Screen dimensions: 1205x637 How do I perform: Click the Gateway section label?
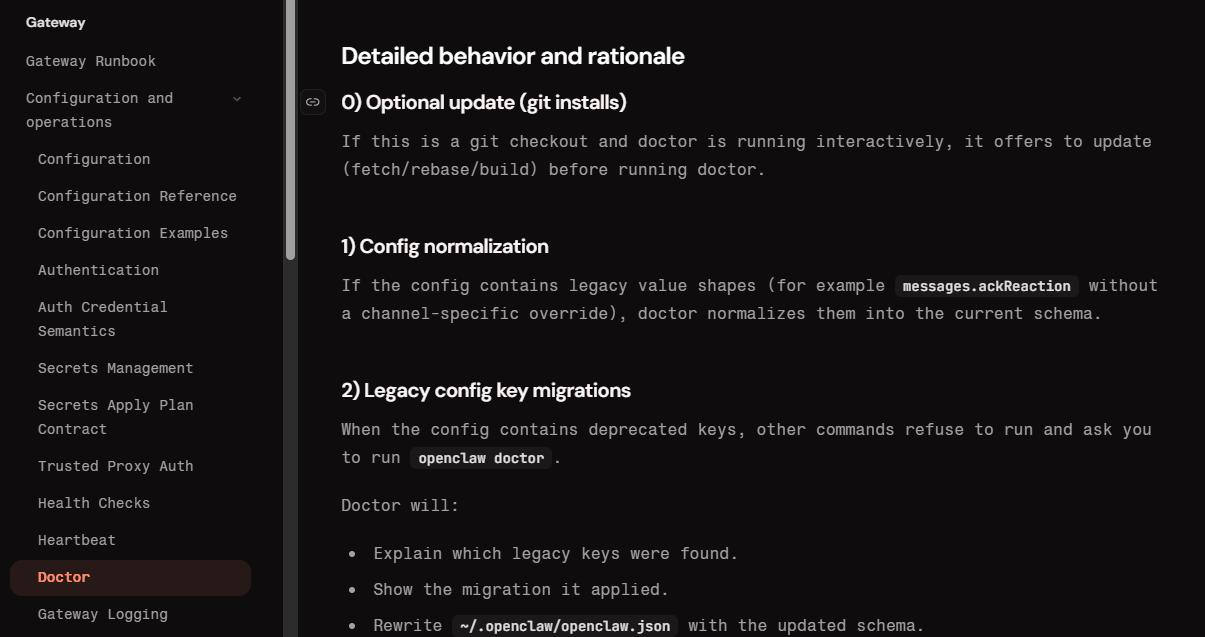pos(56,22)
